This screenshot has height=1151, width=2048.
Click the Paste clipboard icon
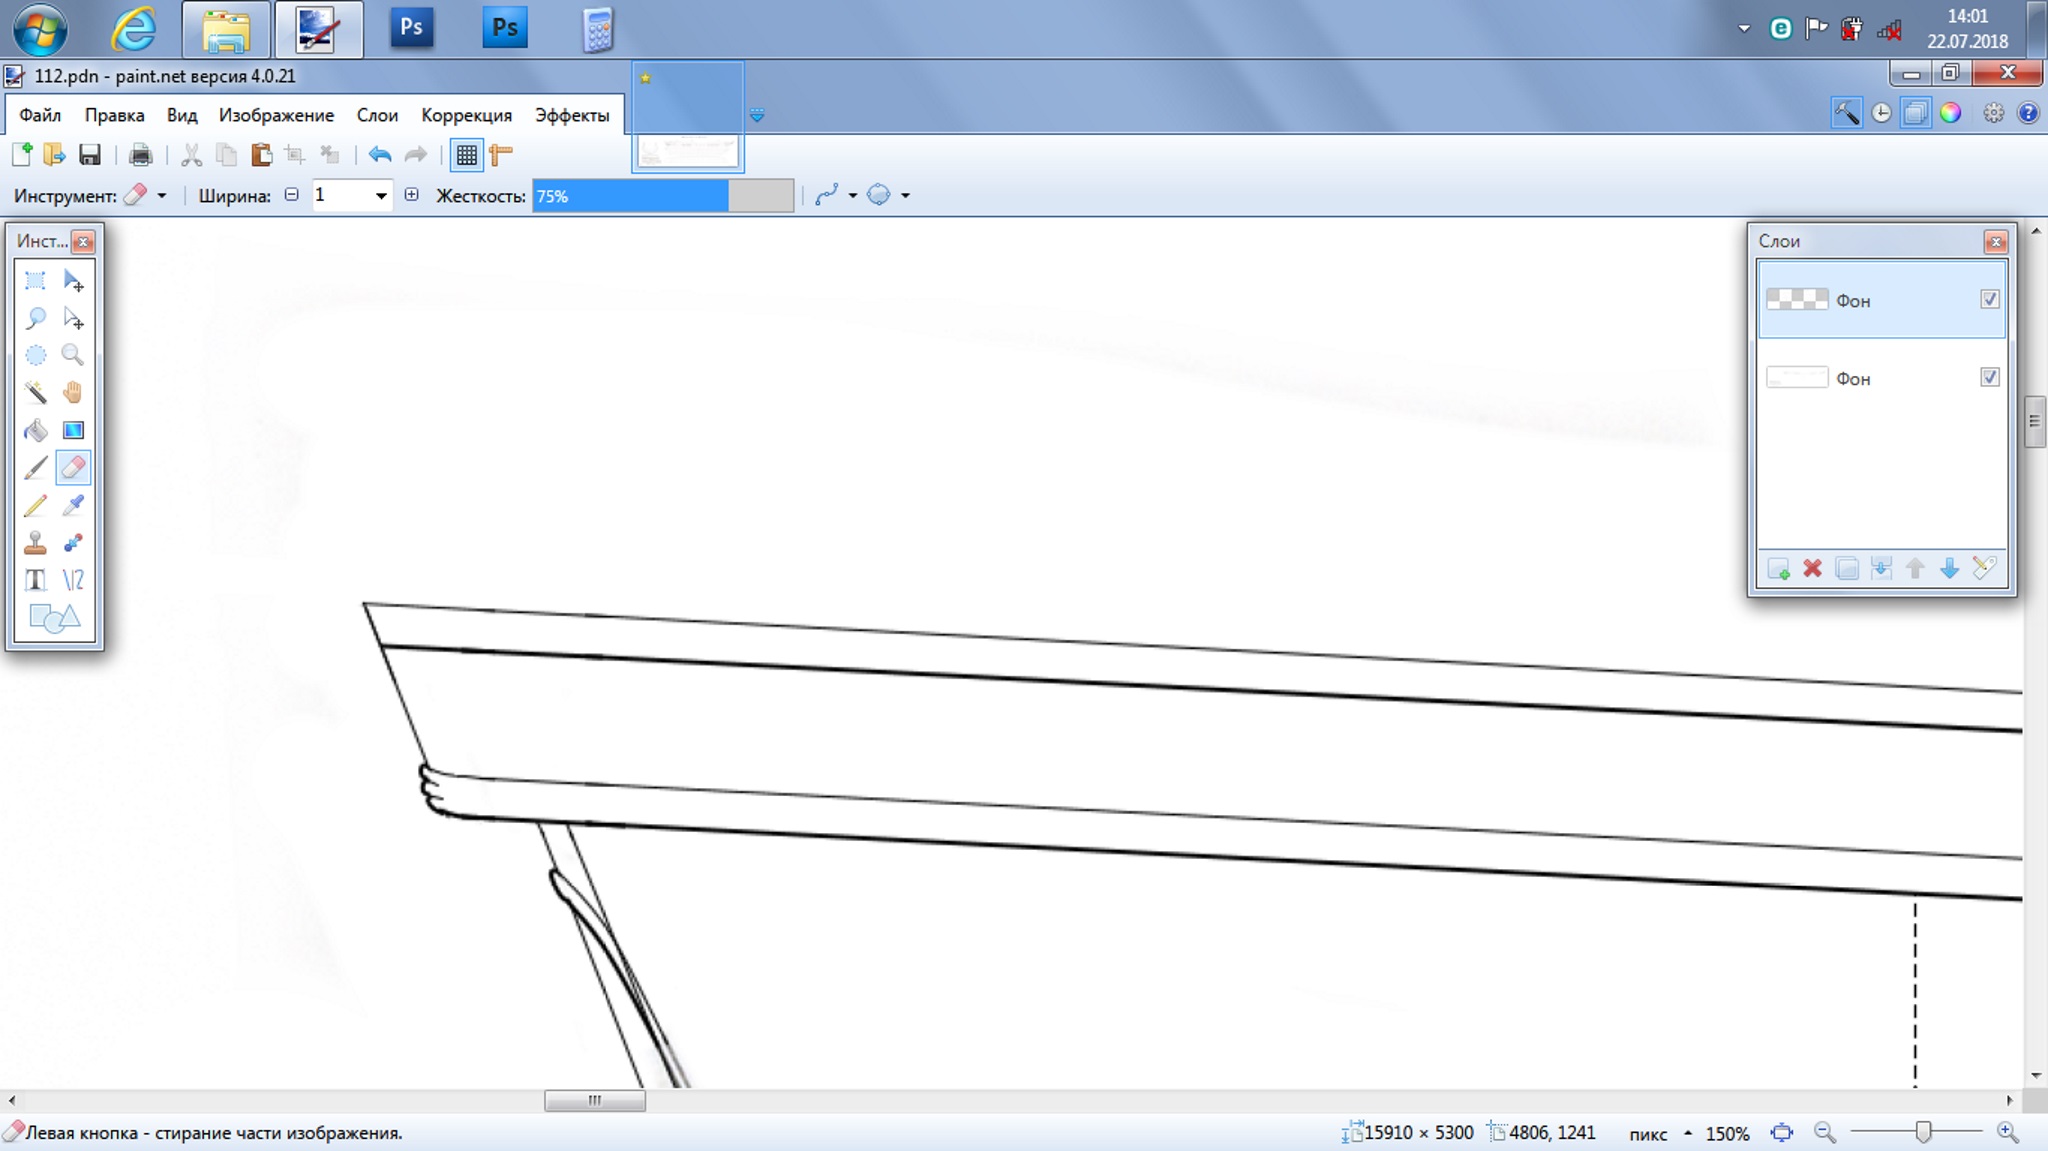point(261,154)
